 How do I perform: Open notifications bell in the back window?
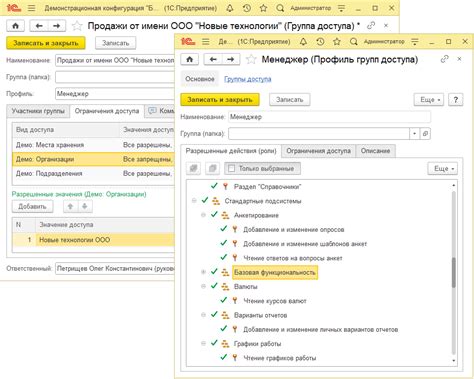(x=230, y=8)
